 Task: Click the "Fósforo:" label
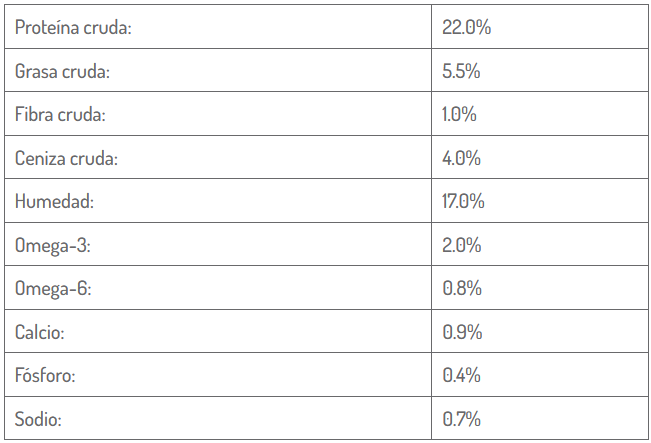point(46,376)
